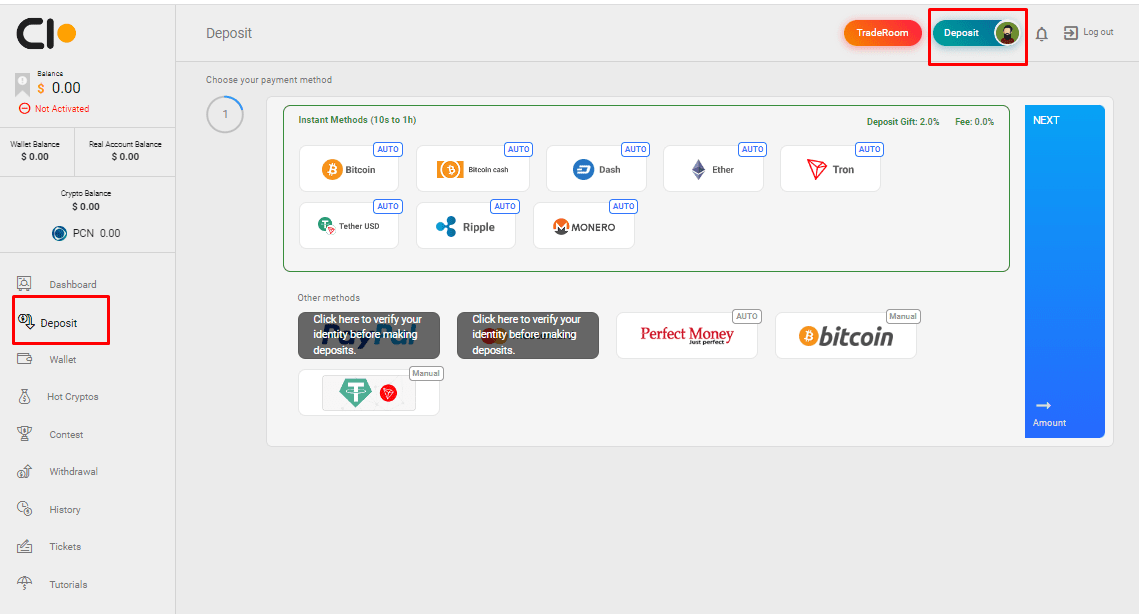This screenshot has height=614, width=1139.
Task: Open the TradeRoom button
Action: 882,33
